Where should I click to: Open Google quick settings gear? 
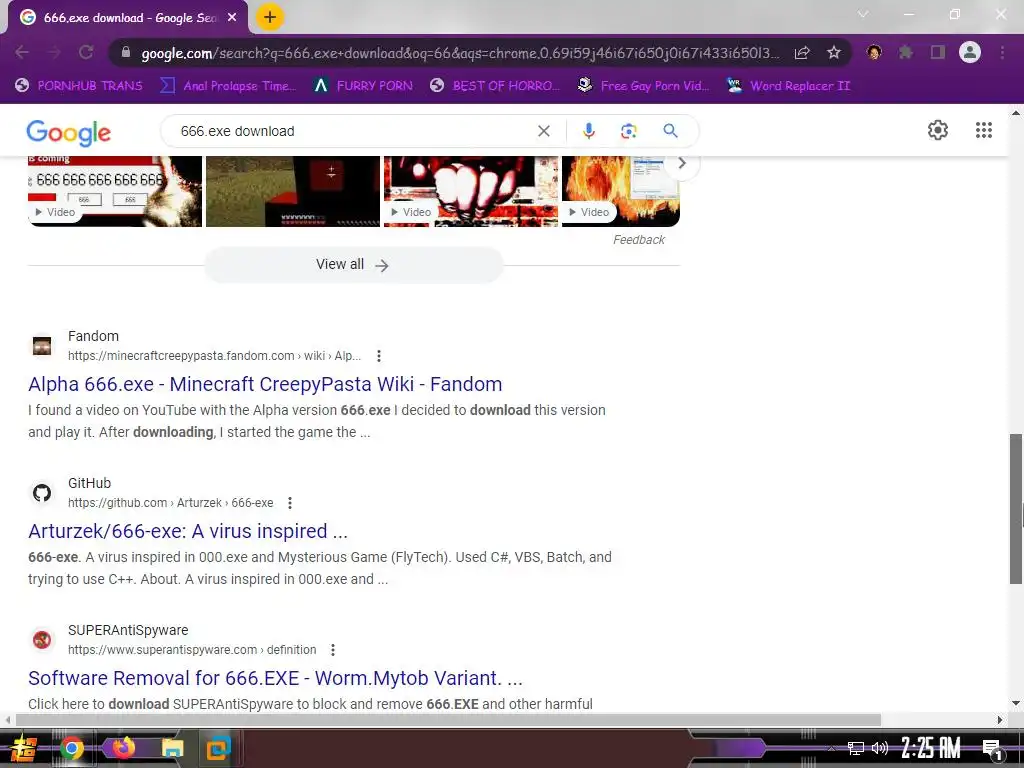(x=938, y=130)
